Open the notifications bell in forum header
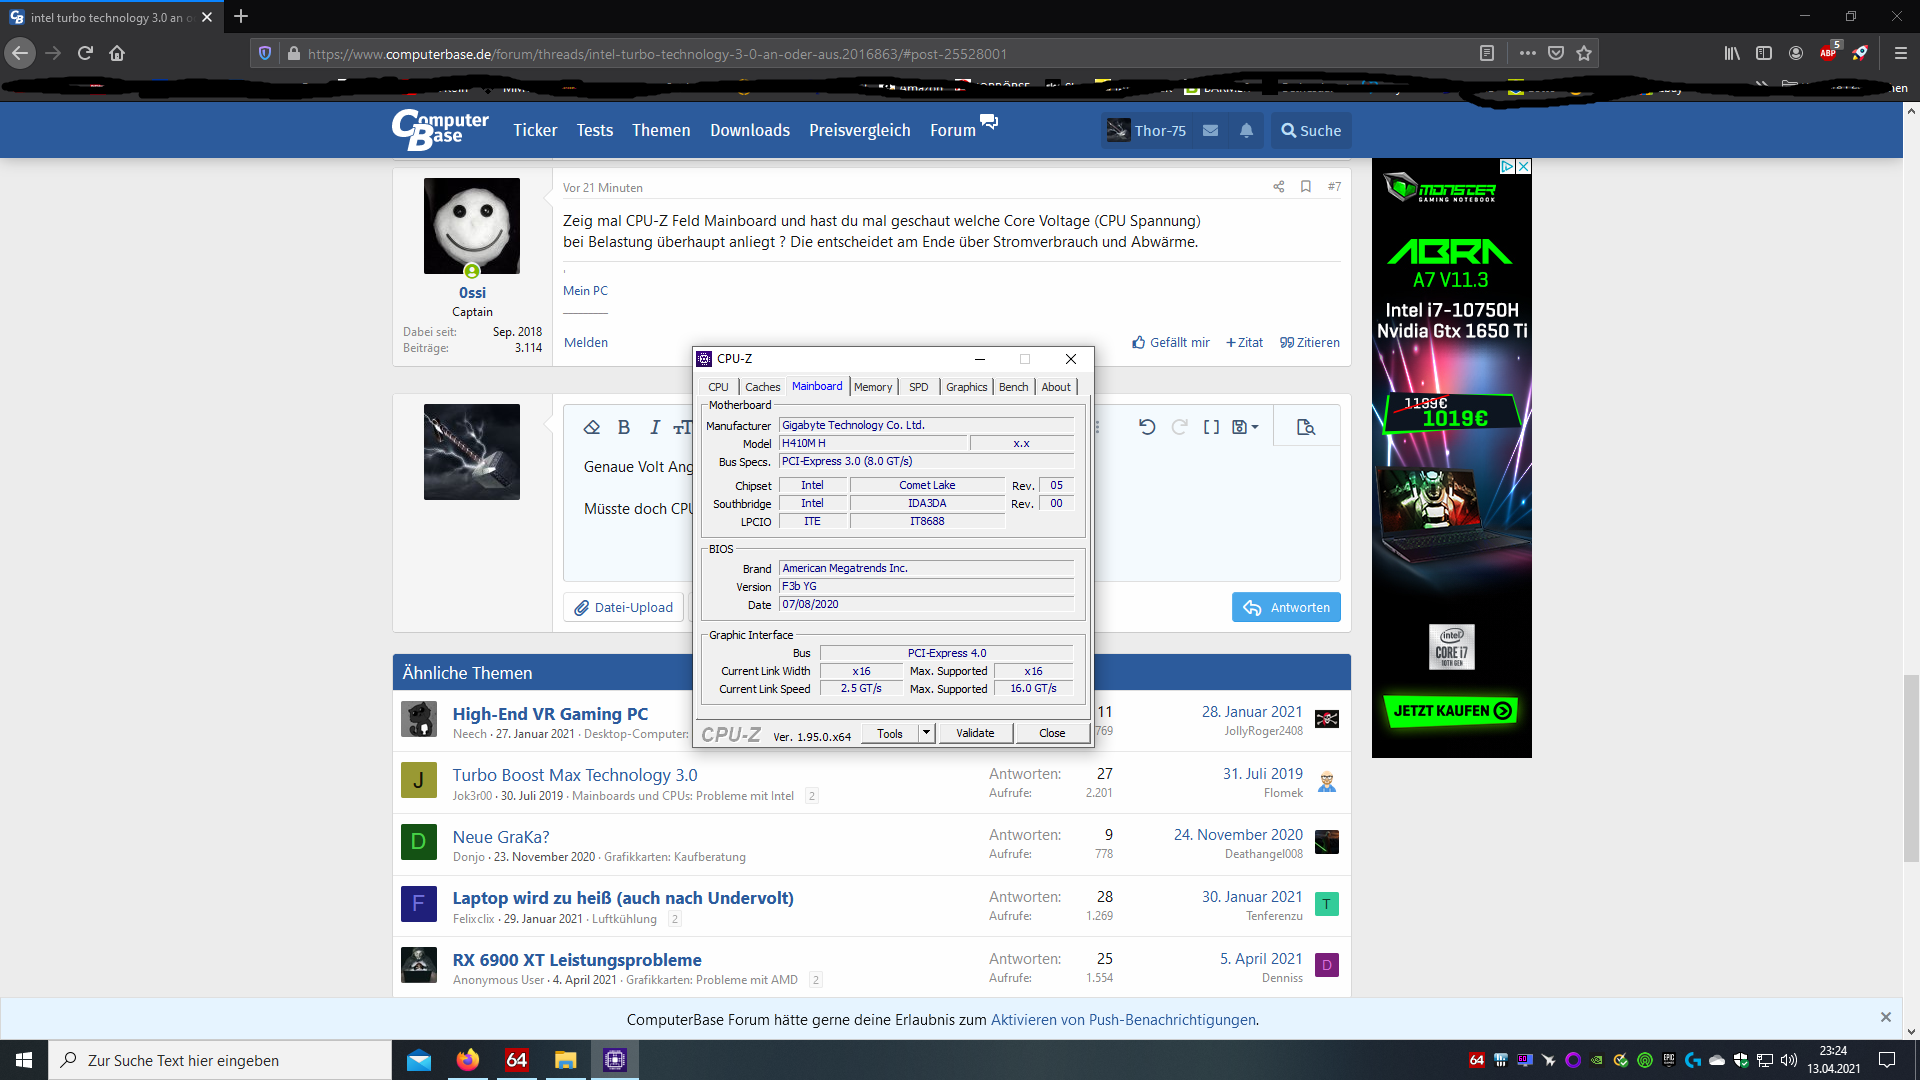The width and height of the screenshot is (1920, 1080). click(x=1246, y=131)
